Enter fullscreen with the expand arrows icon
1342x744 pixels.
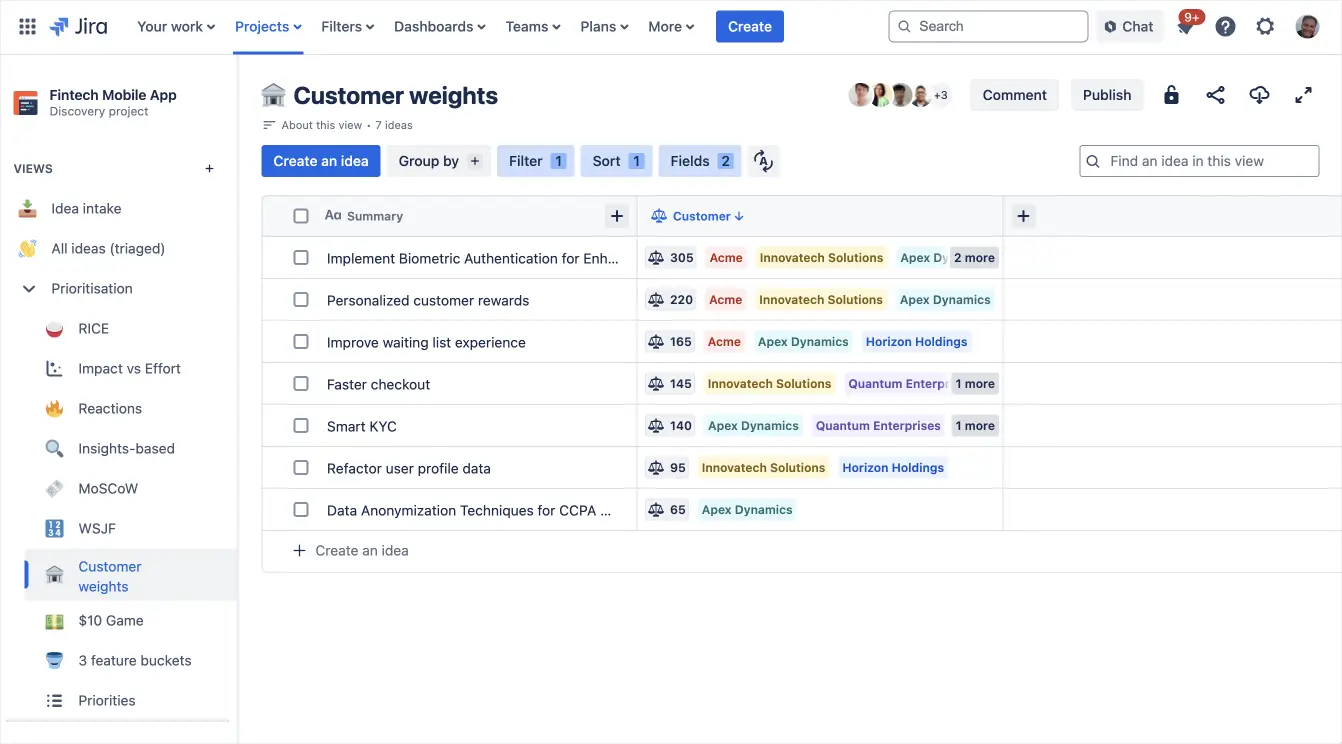tap(1303, 95)
